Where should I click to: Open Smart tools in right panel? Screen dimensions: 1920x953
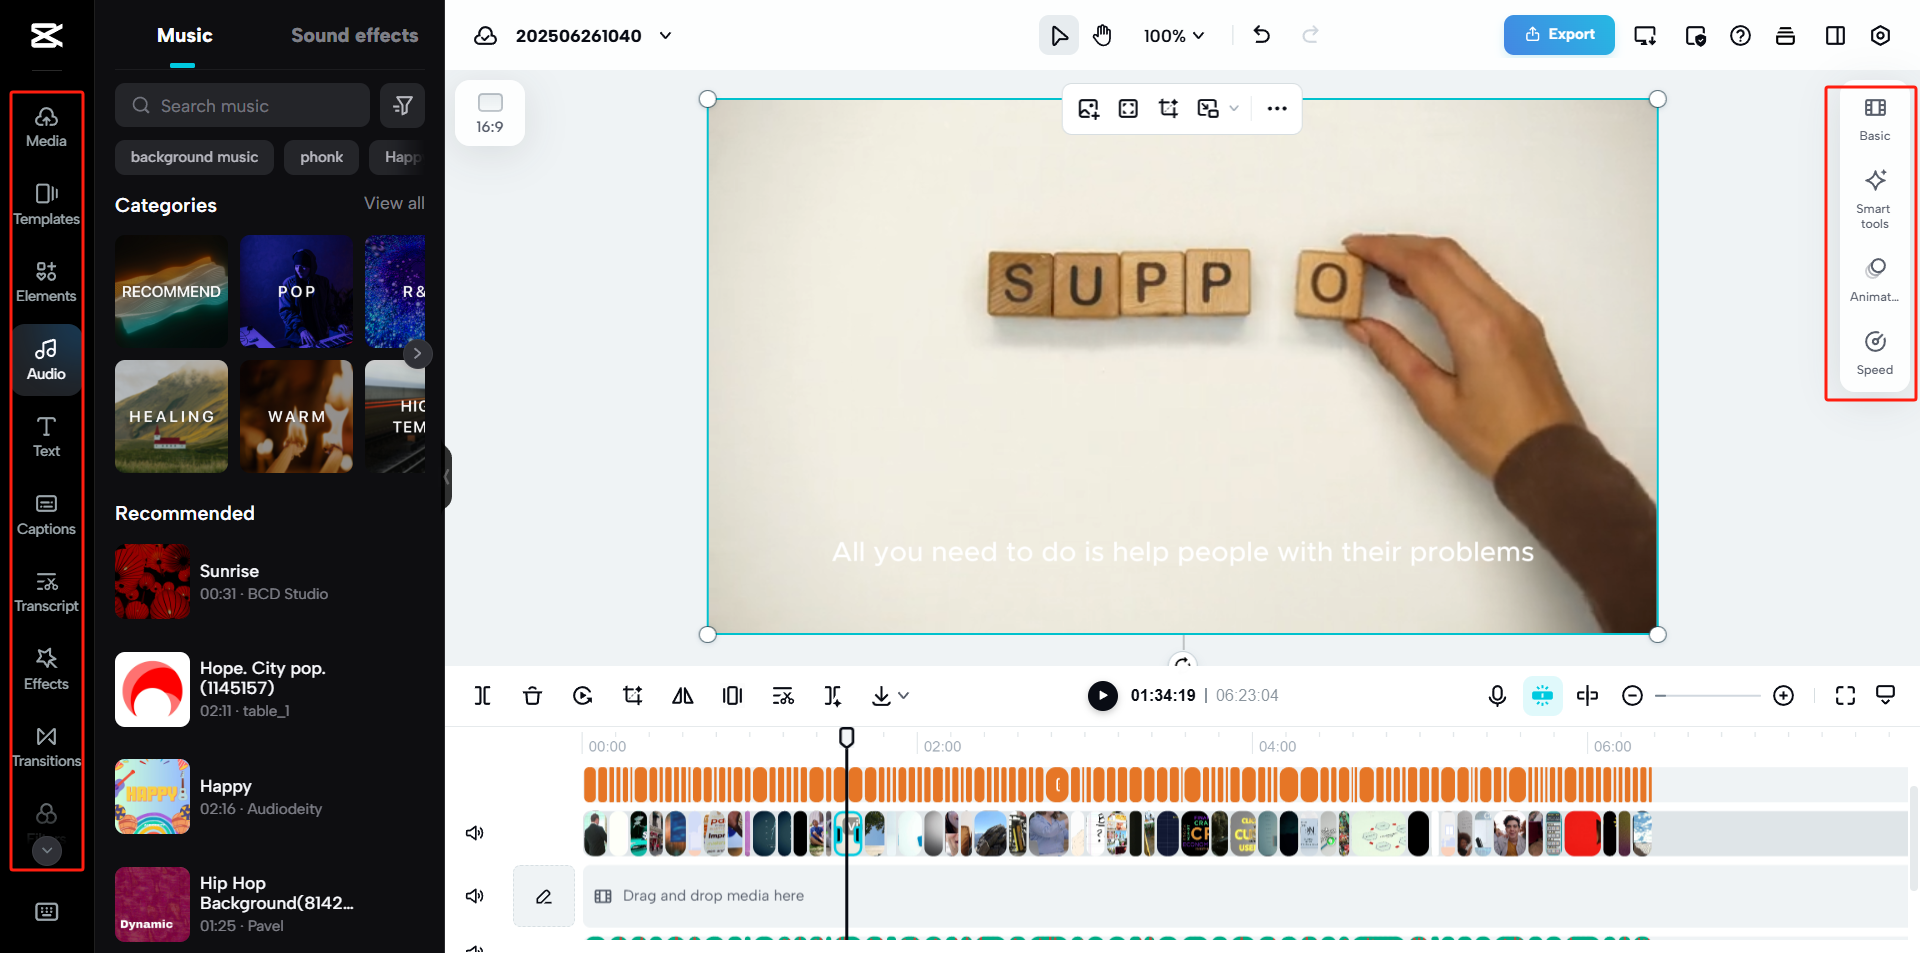(1874, 198)
